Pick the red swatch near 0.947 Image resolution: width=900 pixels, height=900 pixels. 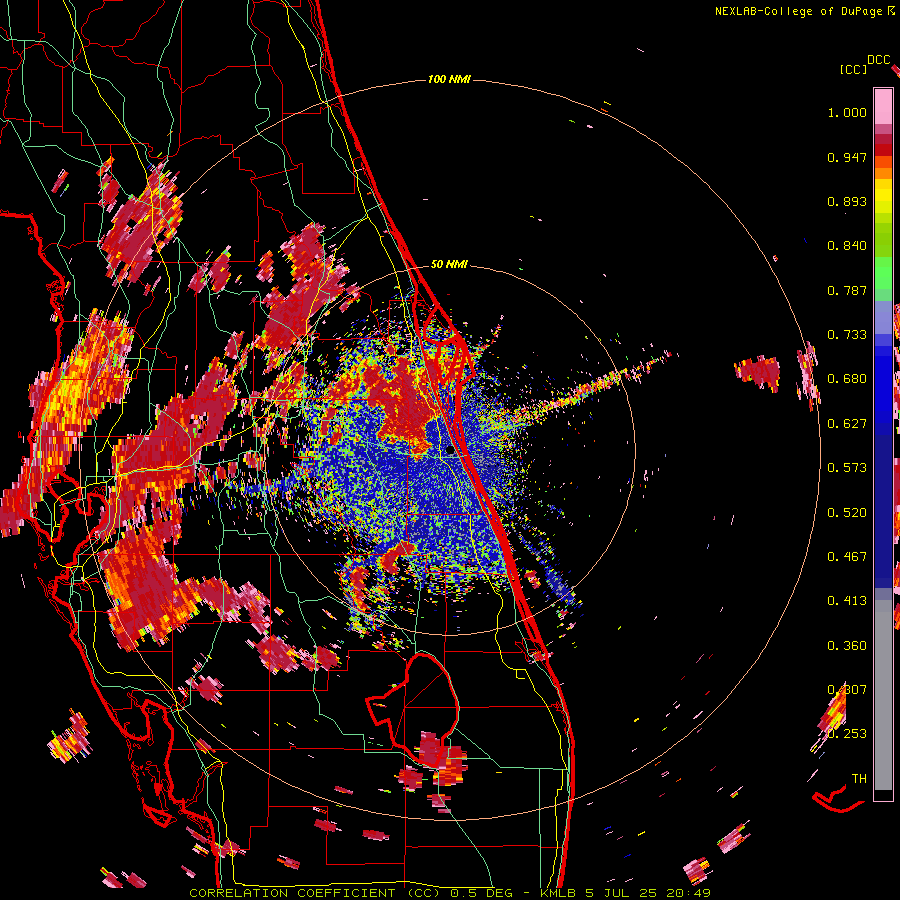(x=883, y=150)
